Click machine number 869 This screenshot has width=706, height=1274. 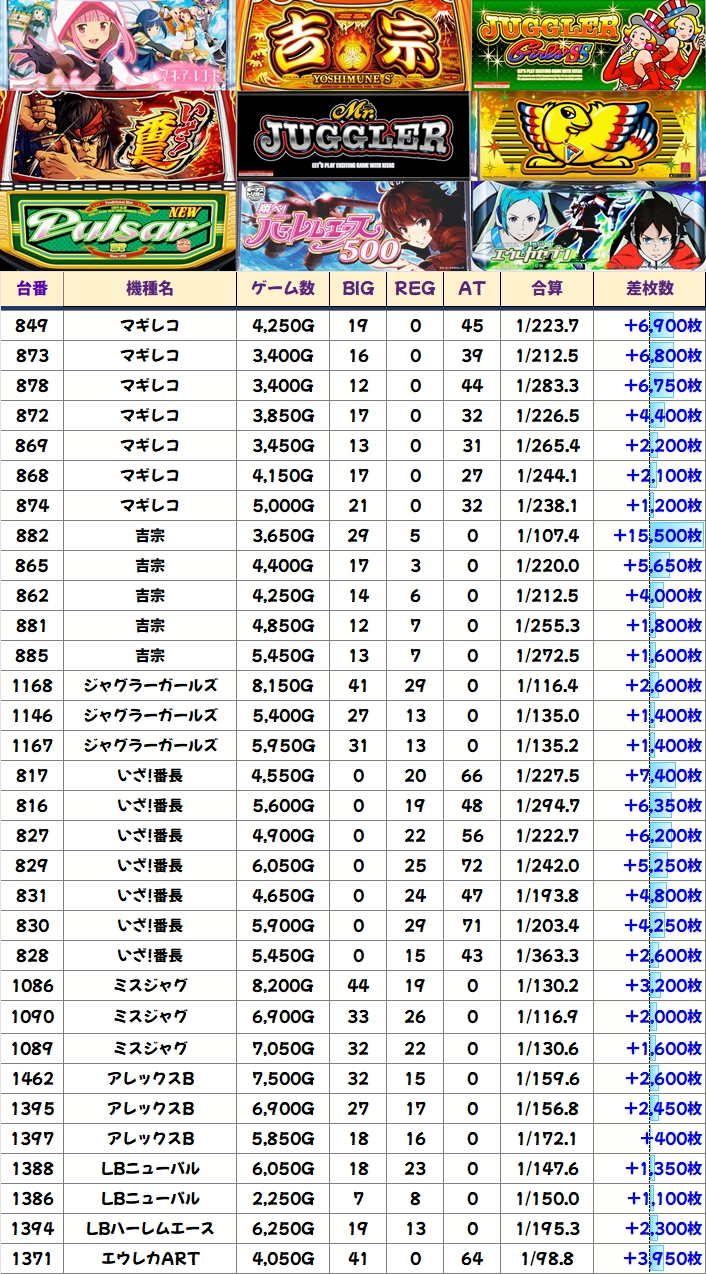(32, 445)
